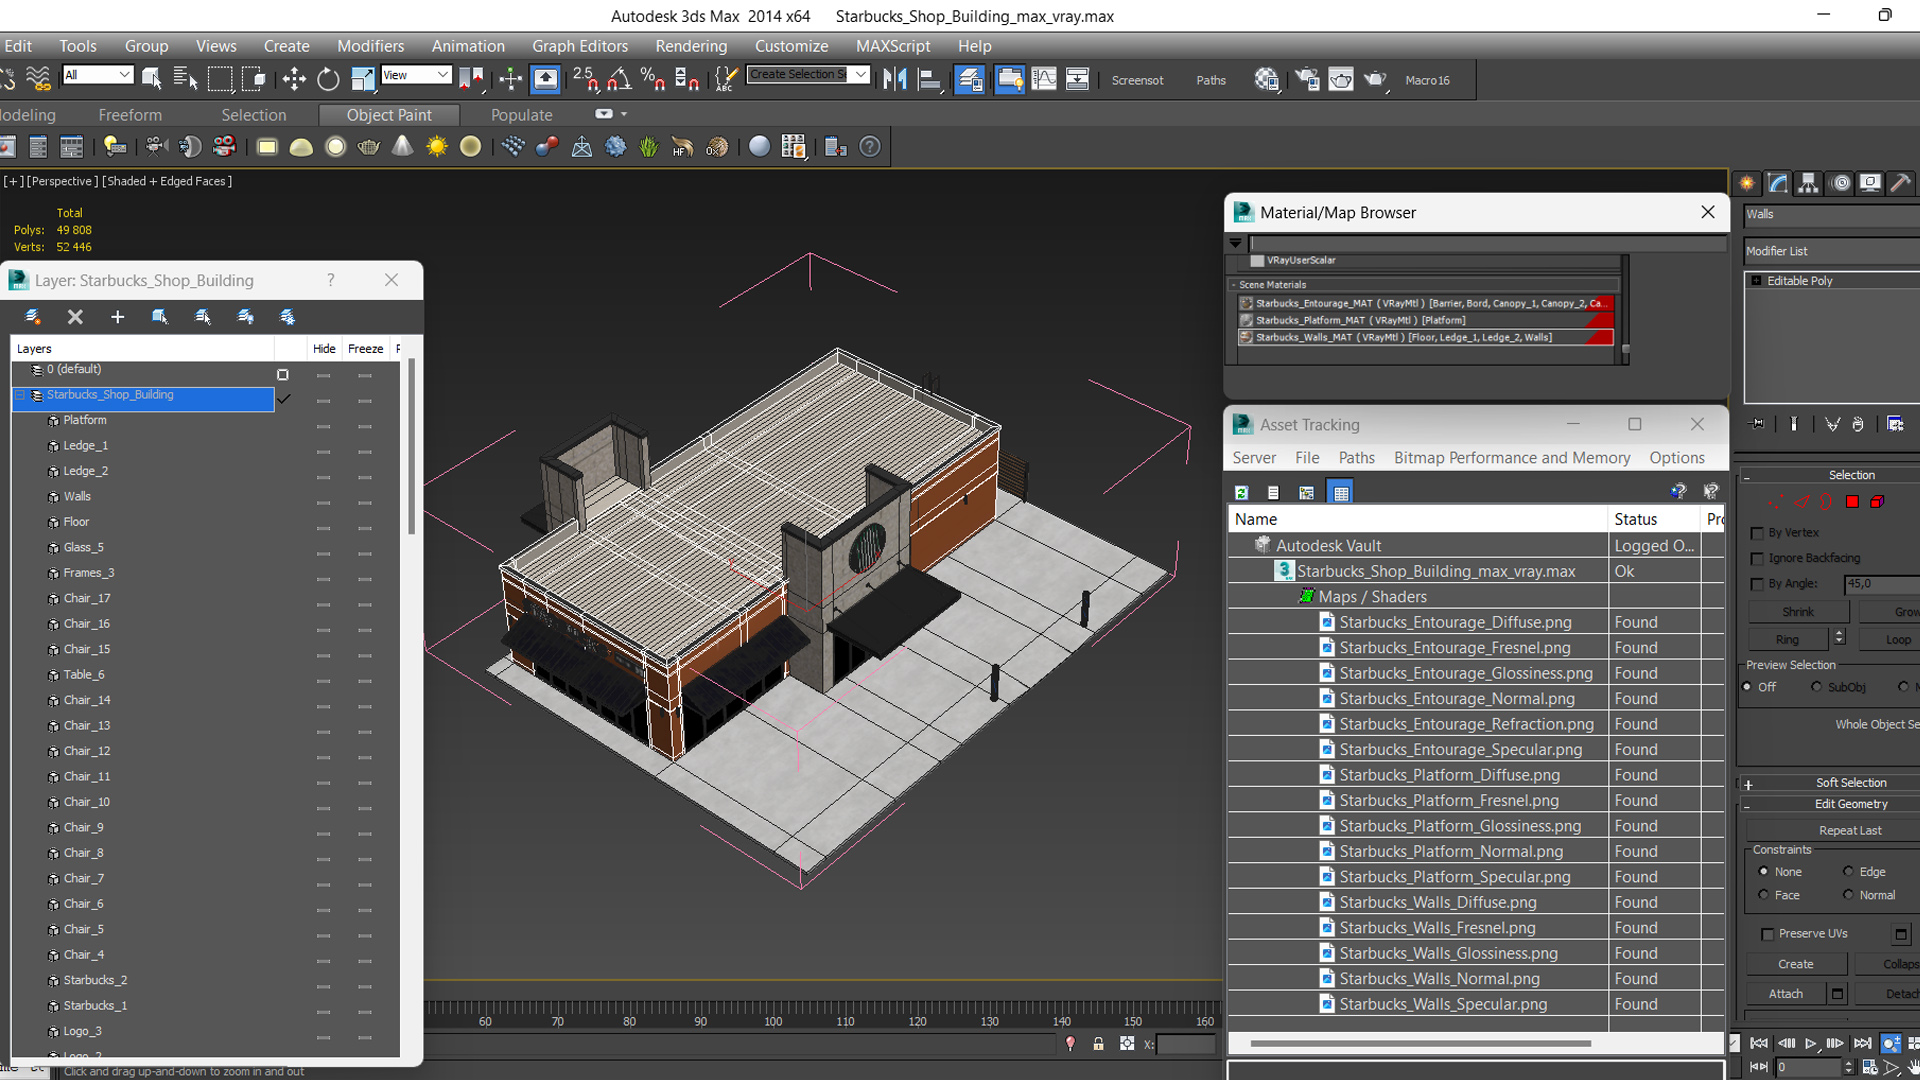Select SubObj preview selection radio

(1816, 687)
